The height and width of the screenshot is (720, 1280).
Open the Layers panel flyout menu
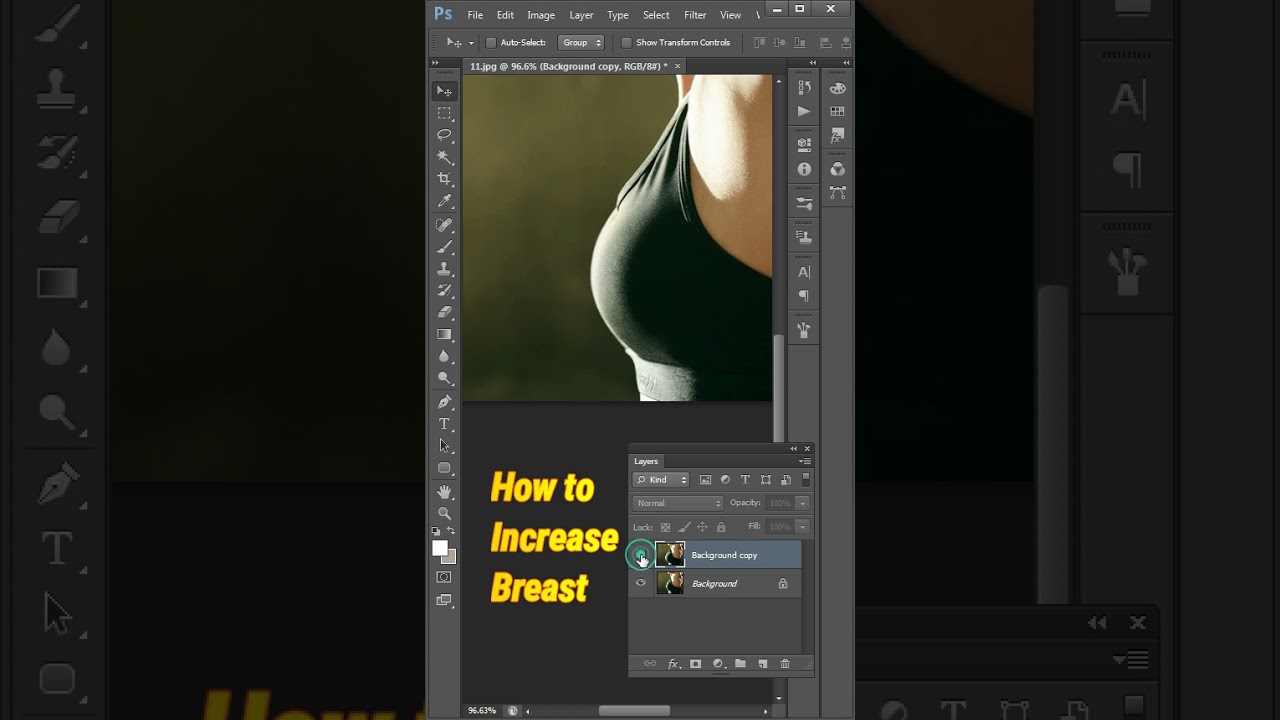click(x=805, y=461)
